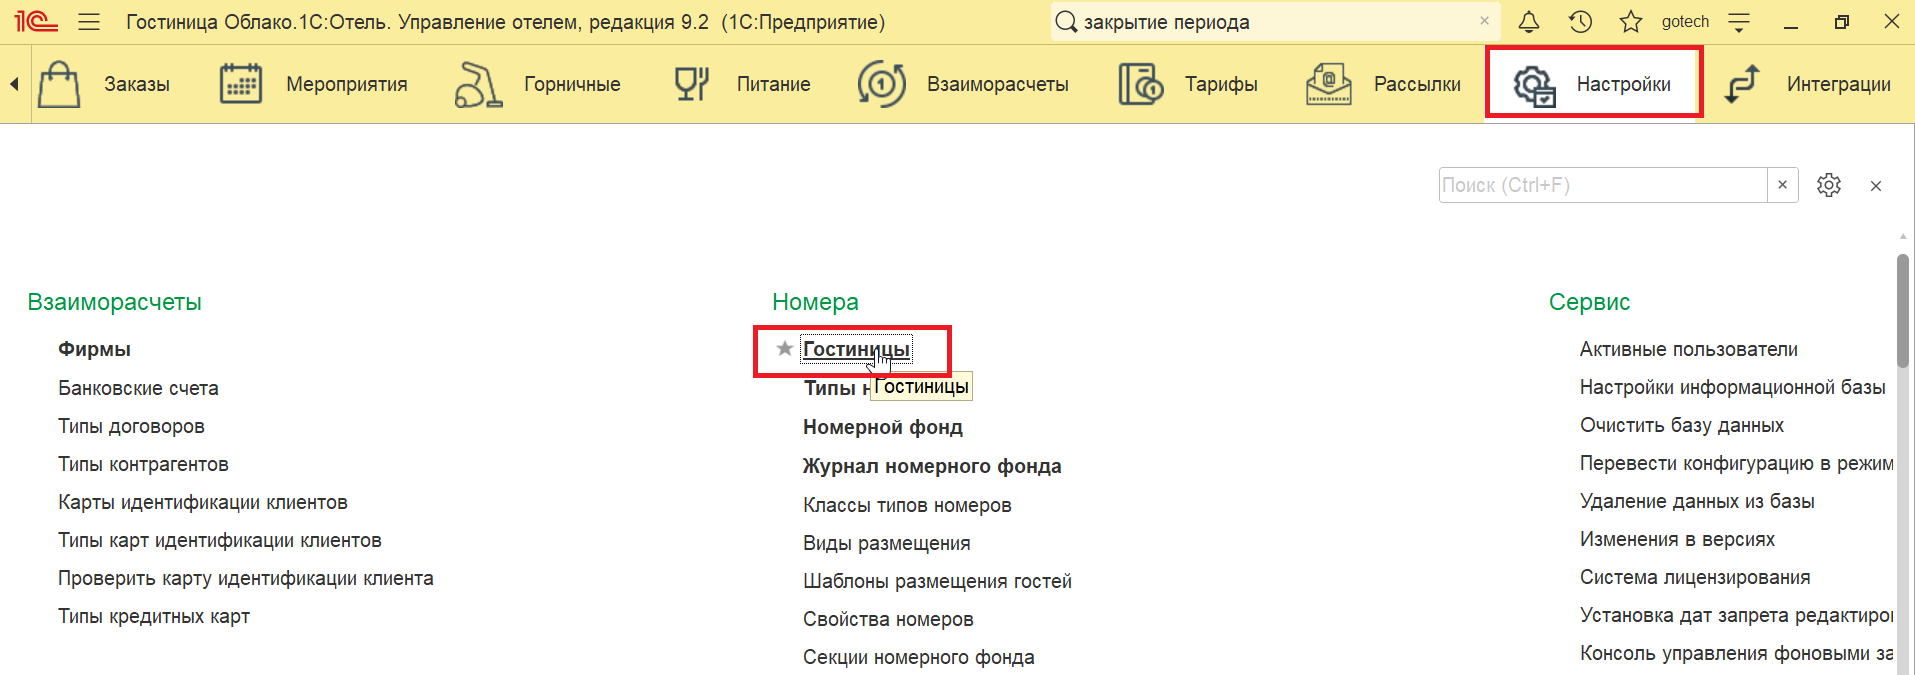Image resolution: width=1915 pixels, height=675 pixels.
Task: Open the Питание section
Action: point(774,84)
